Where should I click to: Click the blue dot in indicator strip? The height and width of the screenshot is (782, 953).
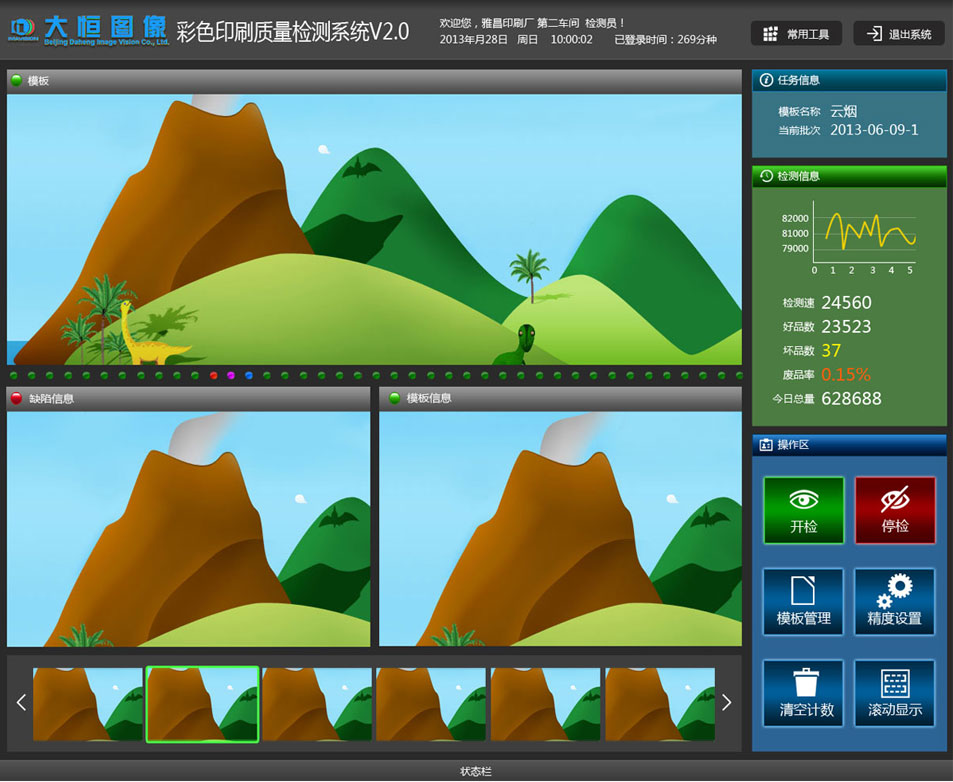249,376
